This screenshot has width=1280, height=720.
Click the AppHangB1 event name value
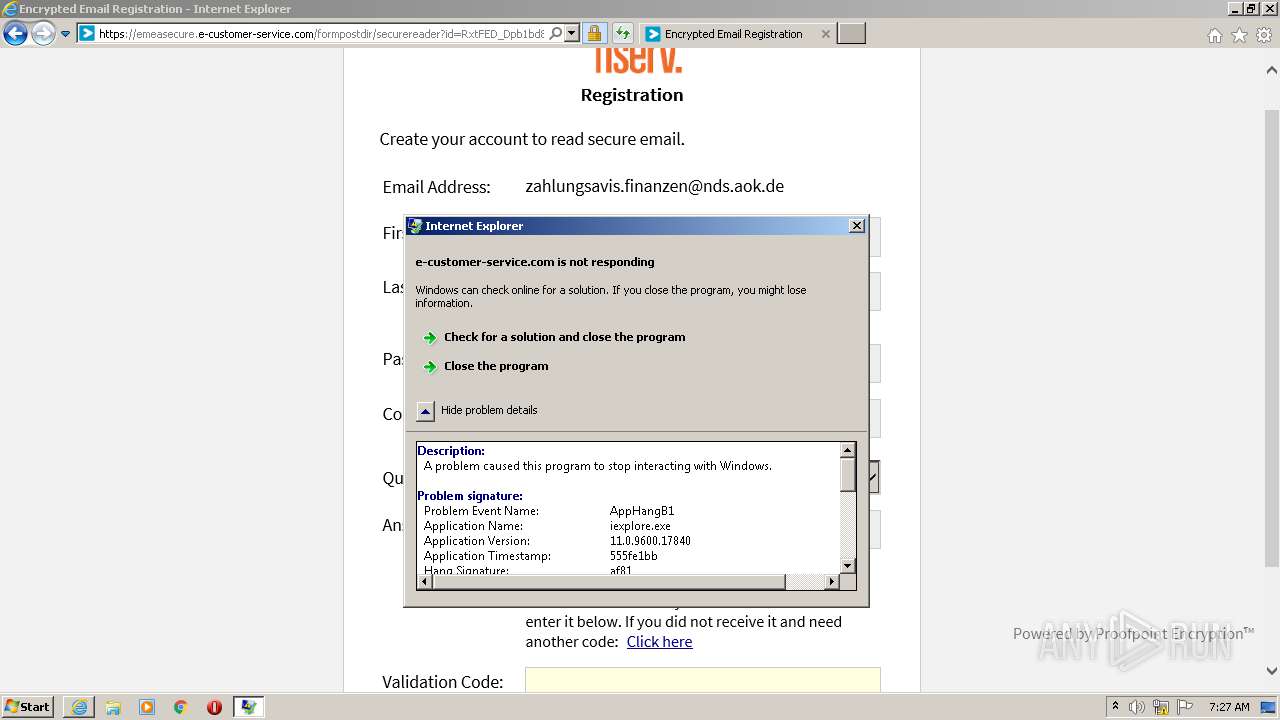[642, 511]
